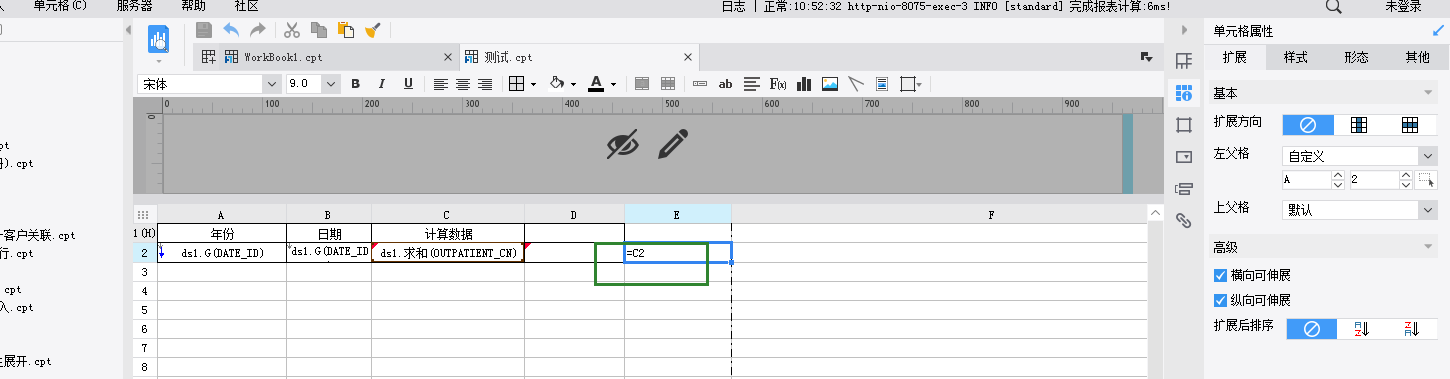Toggle bold formatting
The image size is (1450, 379).
(x=355, y=84)
